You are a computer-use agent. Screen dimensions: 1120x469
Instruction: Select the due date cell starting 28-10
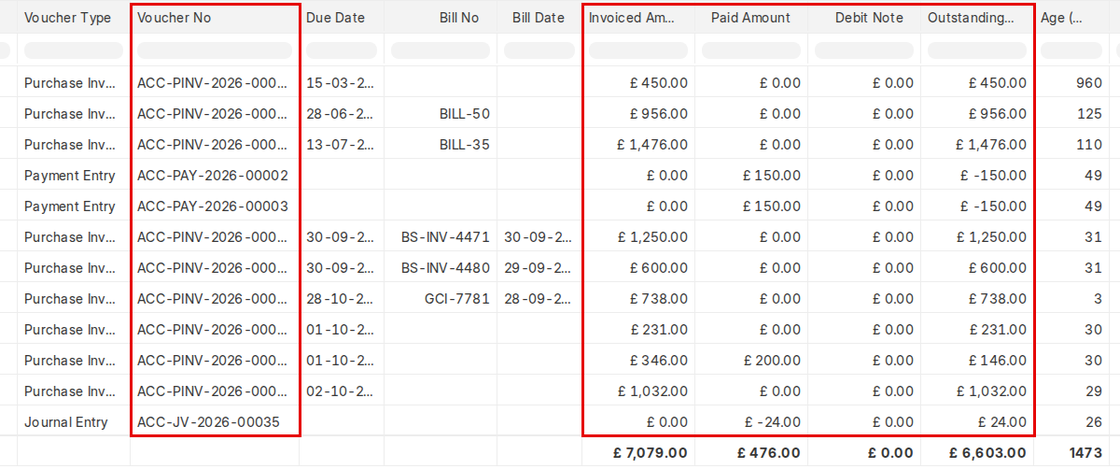pyautogui.click(x=341, y=298)
